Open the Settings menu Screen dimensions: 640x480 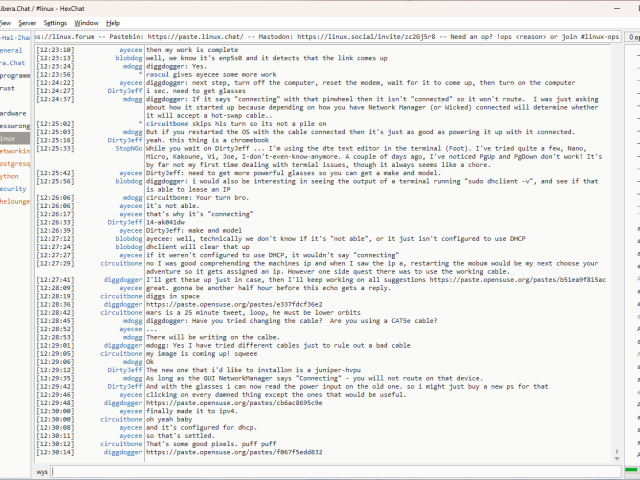(55, 22)
